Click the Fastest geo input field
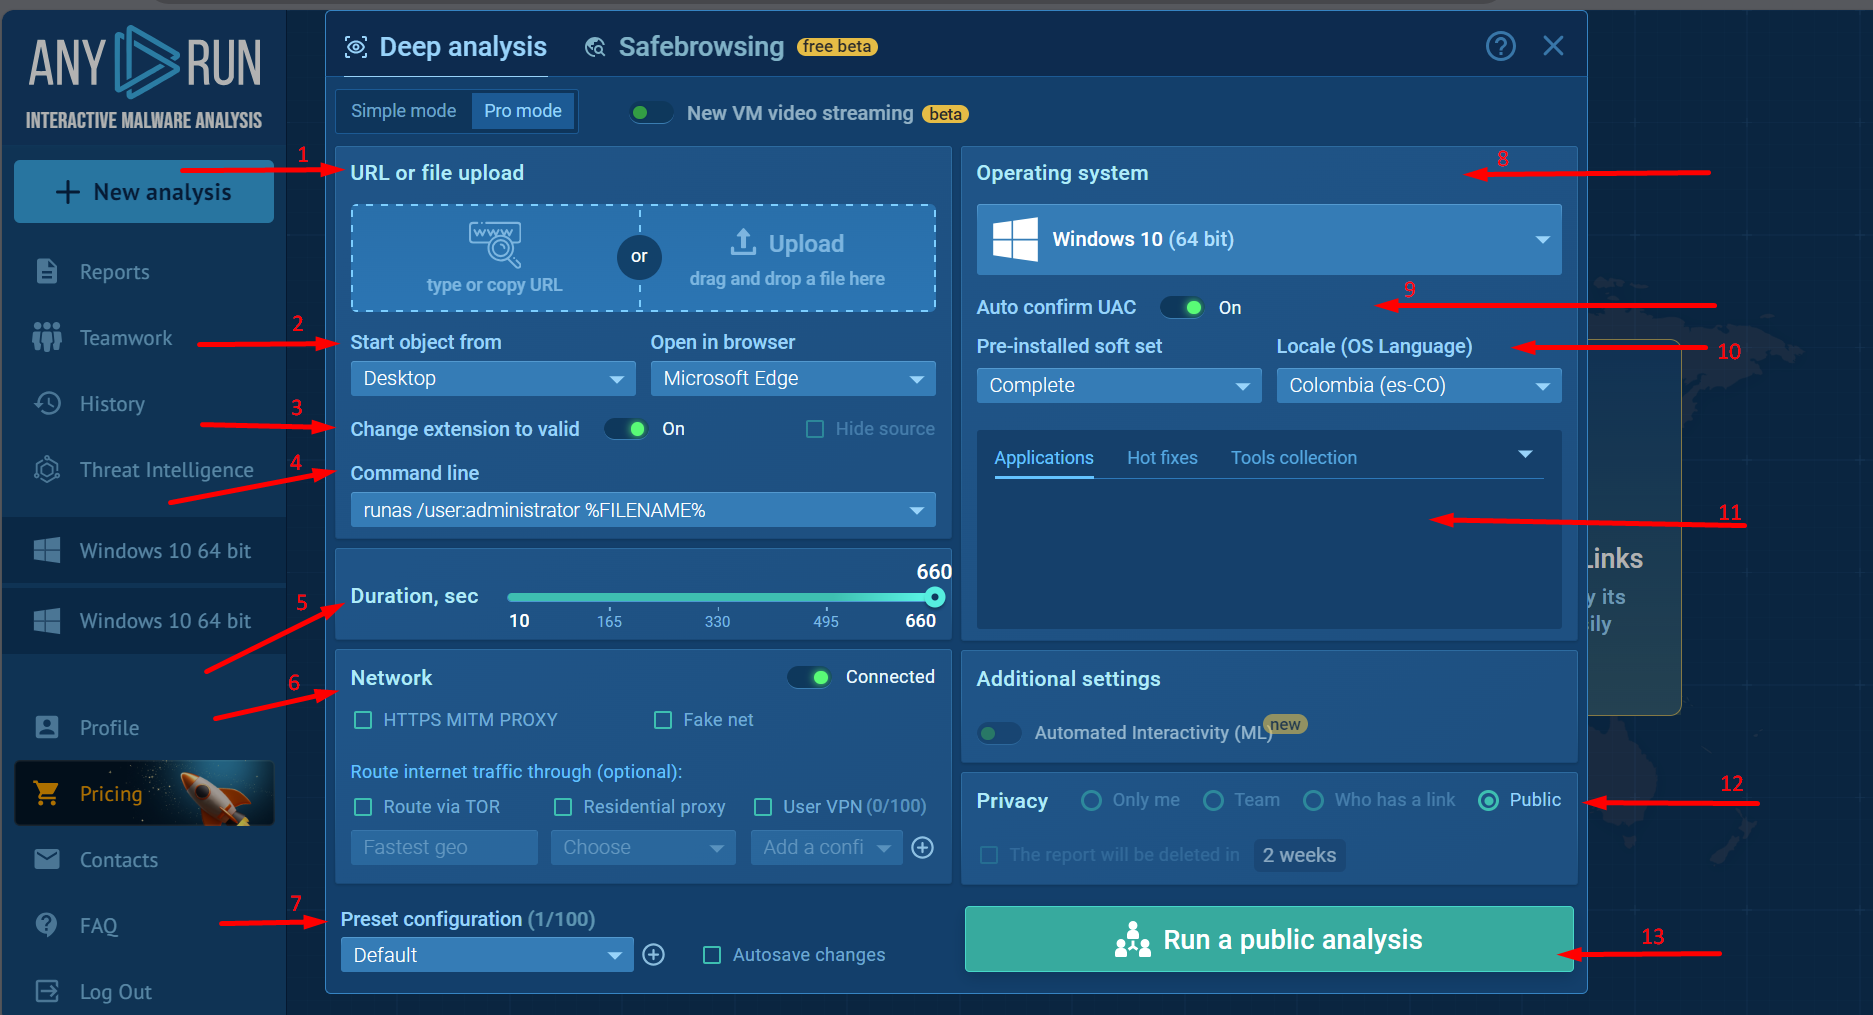The height and width of the screenshot is (1015, 1873). tap(444, 848)
